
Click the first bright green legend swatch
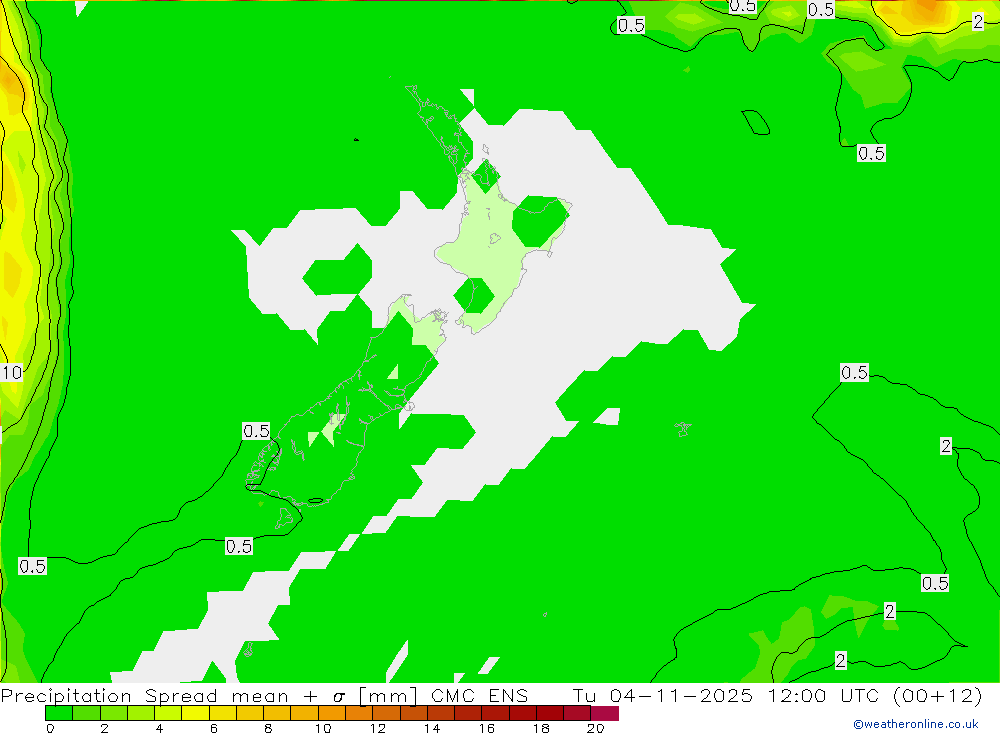tap(59, 713)
